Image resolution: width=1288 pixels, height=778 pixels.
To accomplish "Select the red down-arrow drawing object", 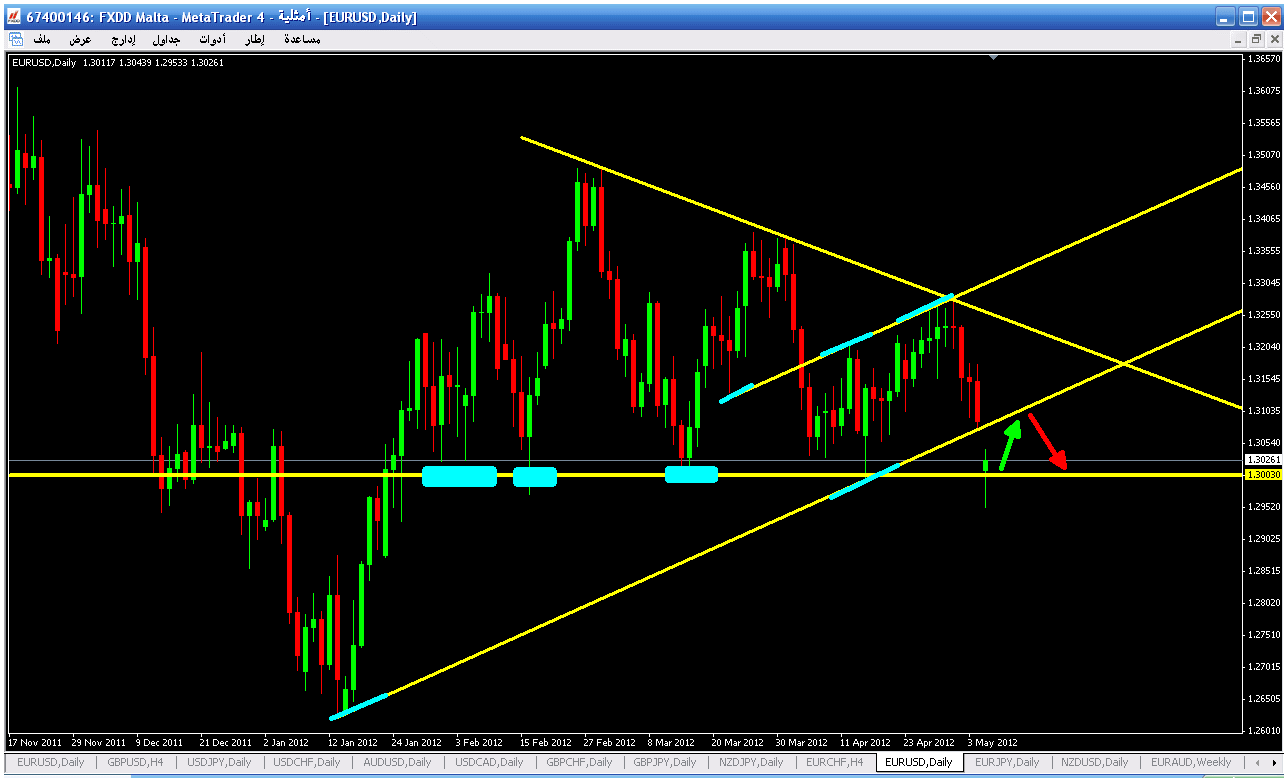I will (x=1047, y=441).
